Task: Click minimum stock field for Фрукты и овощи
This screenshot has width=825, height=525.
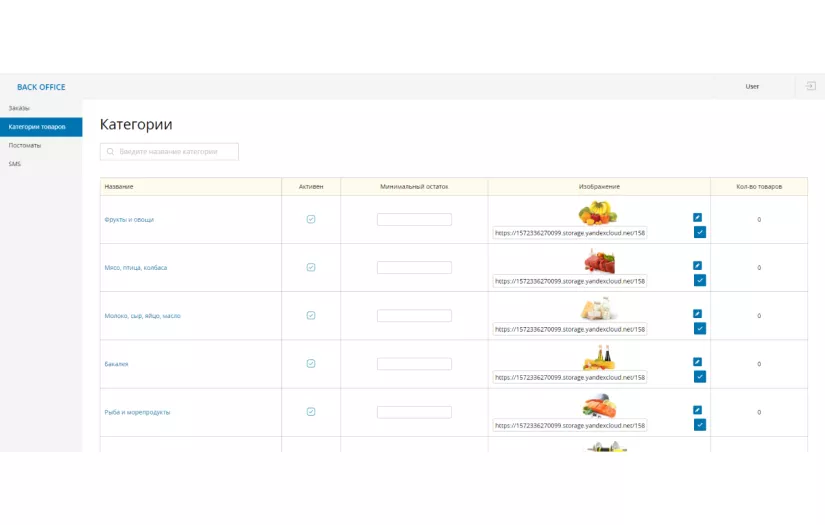Action: 414,220
